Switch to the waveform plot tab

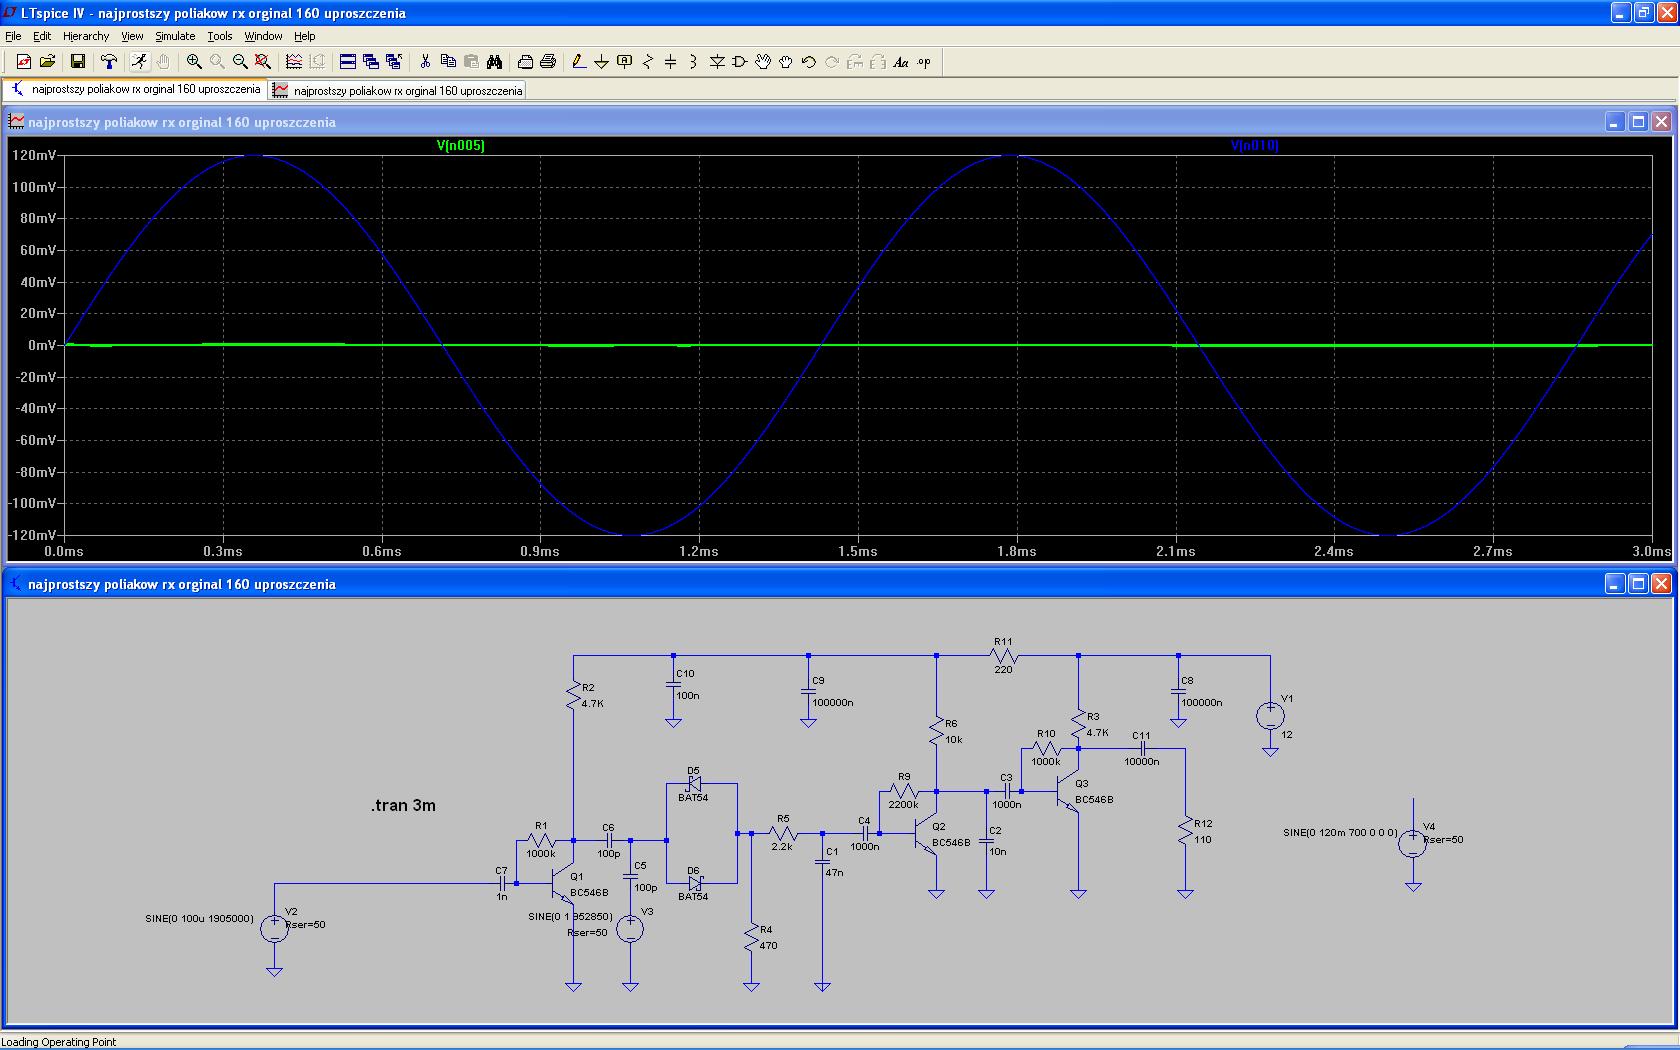(398, 90)
